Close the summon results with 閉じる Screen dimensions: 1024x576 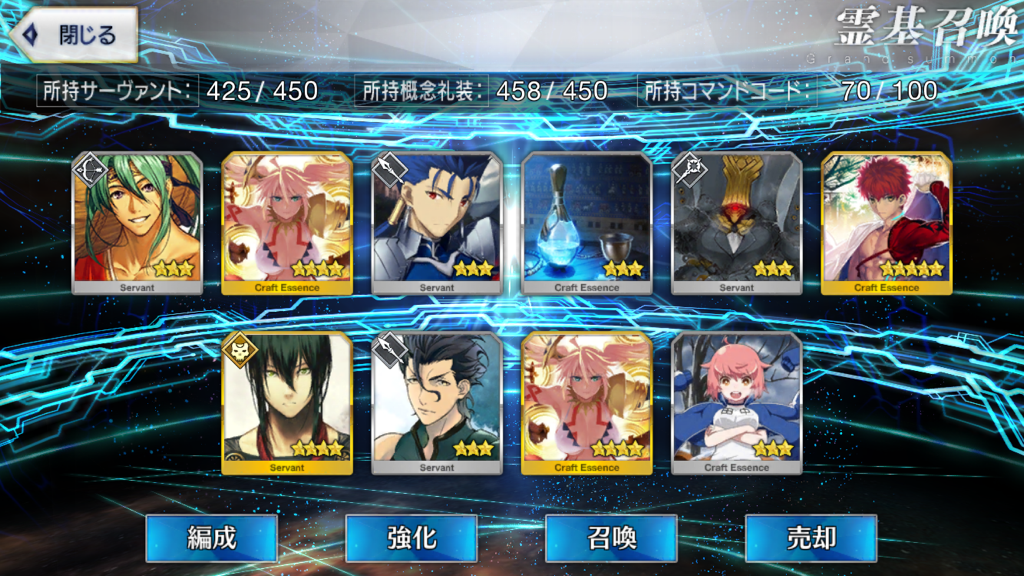click(x=73, y=35)
